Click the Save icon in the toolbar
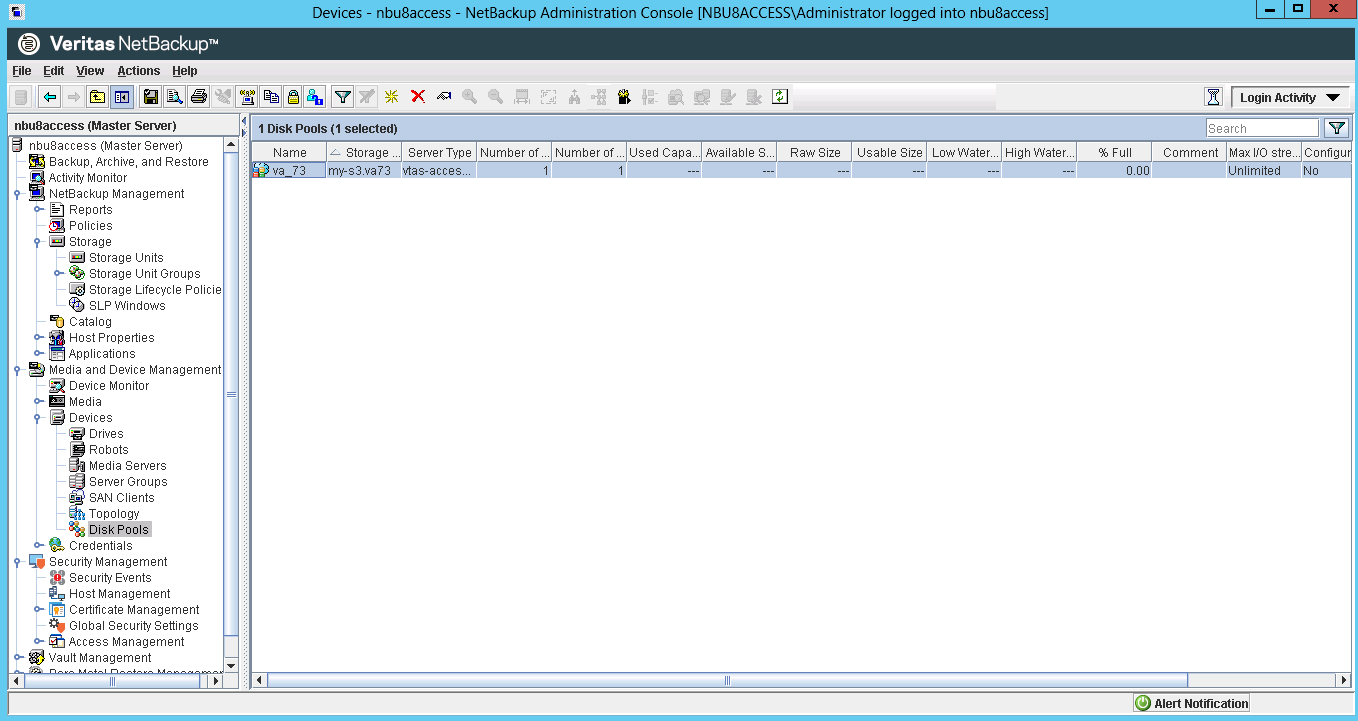1358x721 pixels. click(x=152, y=96)
